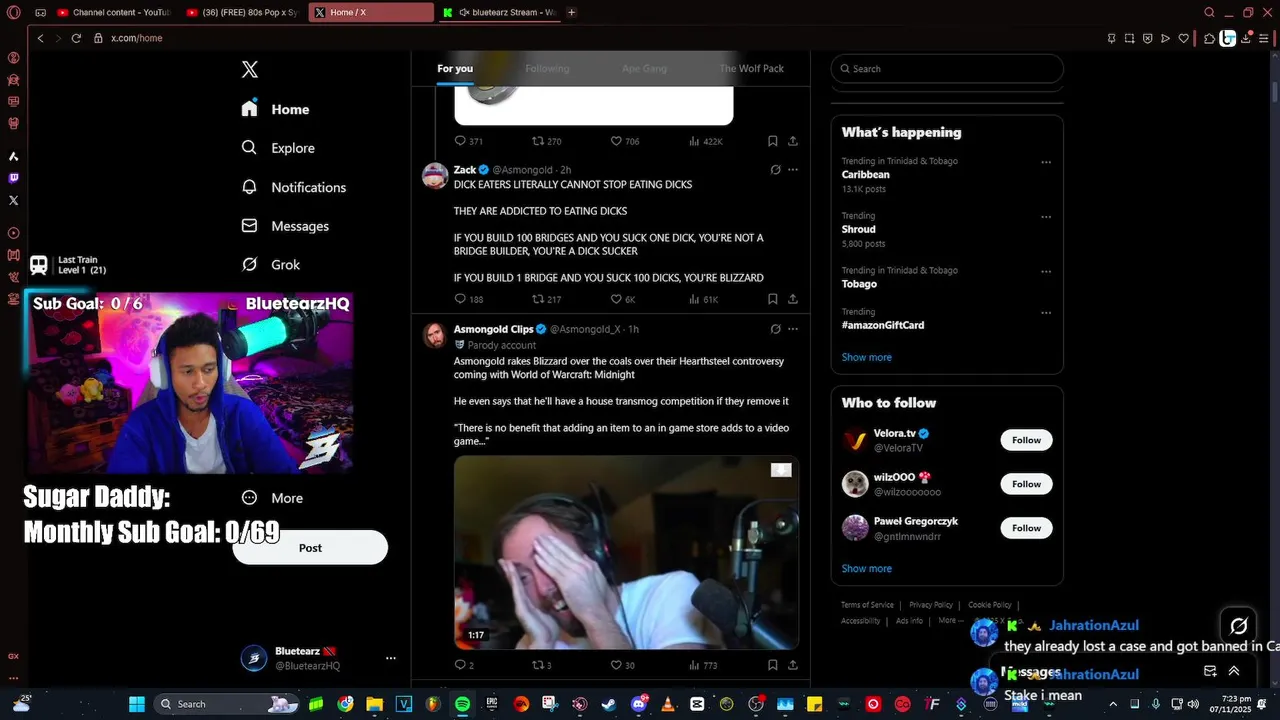Open options for the Caribbean trend
Screen dimensions: 1280x720
click(x=1046, y=162)
